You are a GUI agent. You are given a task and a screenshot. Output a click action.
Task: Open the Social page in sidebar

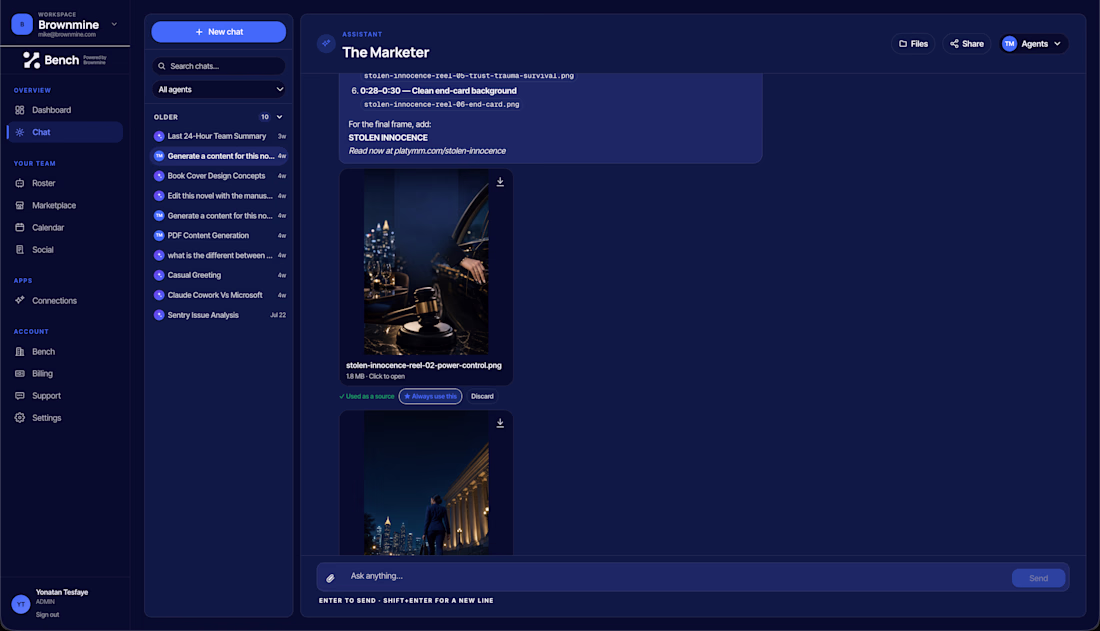pyautogui.click(x=65, y=250)
